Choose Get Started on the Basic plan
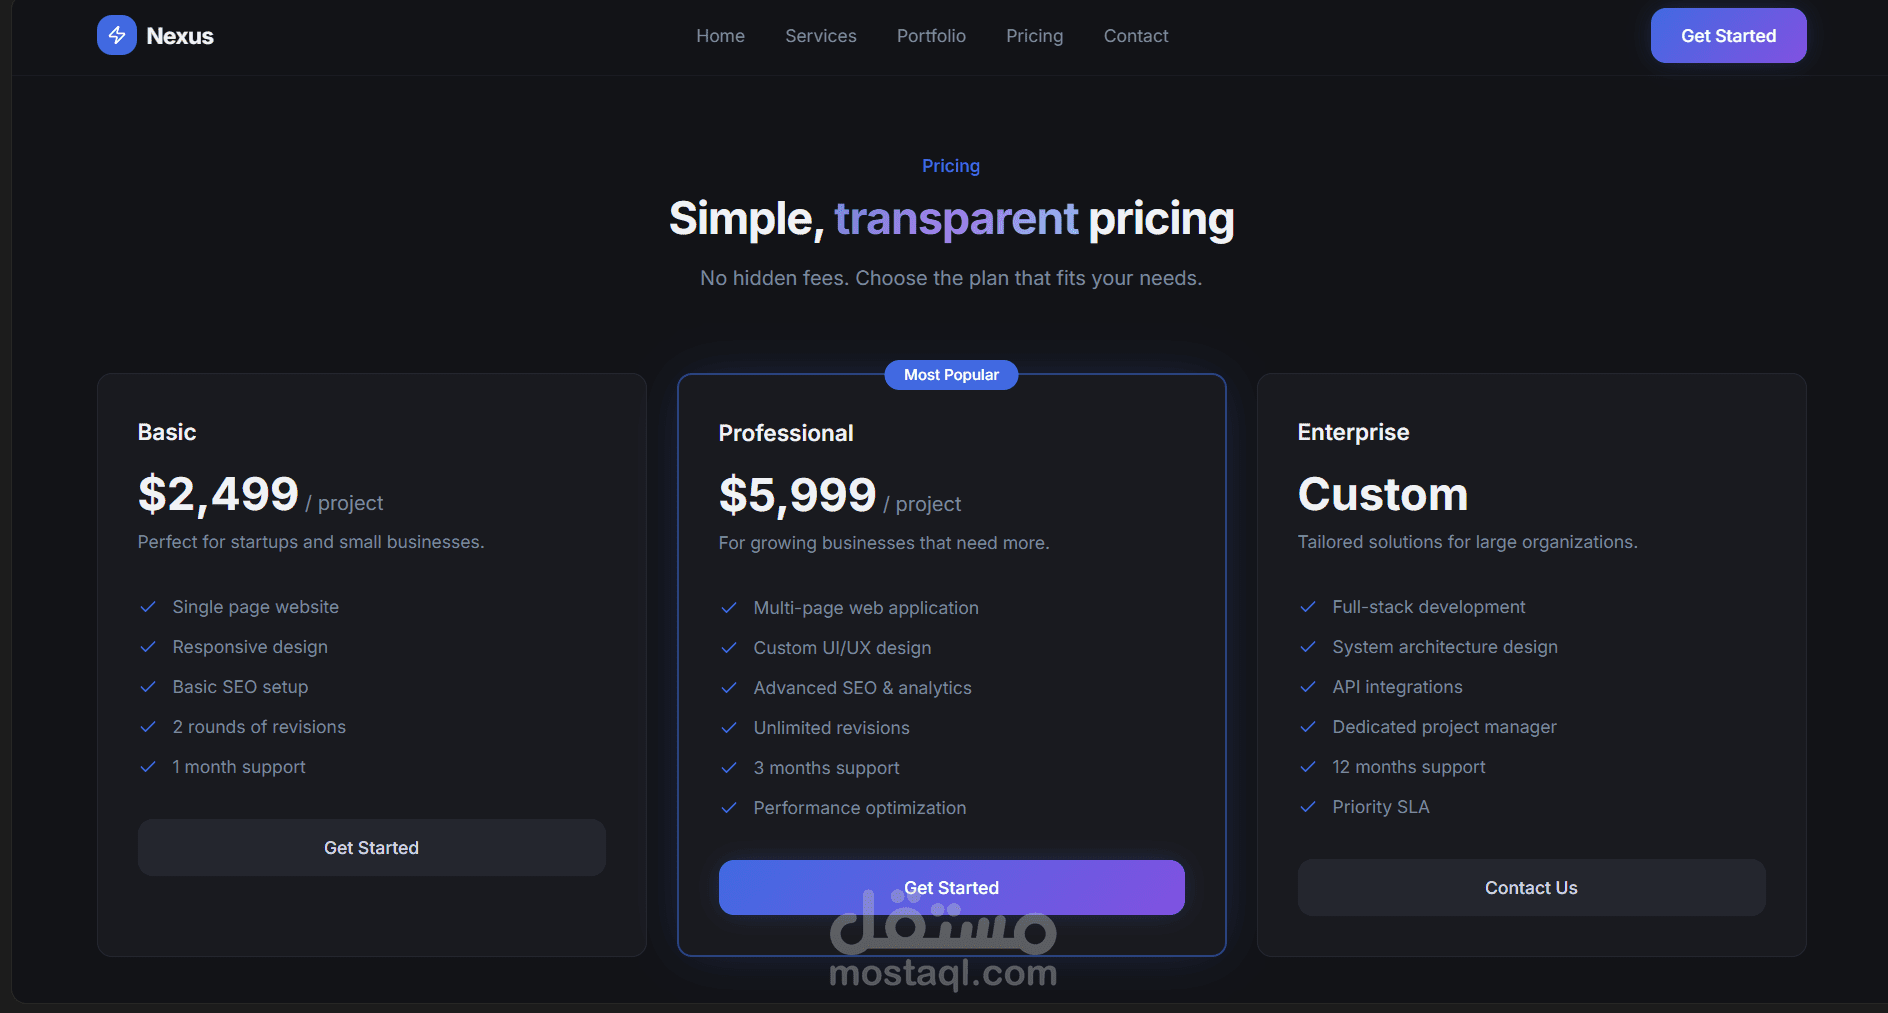The width and height of the screenshot is (1888, 1013). [371, 848]
